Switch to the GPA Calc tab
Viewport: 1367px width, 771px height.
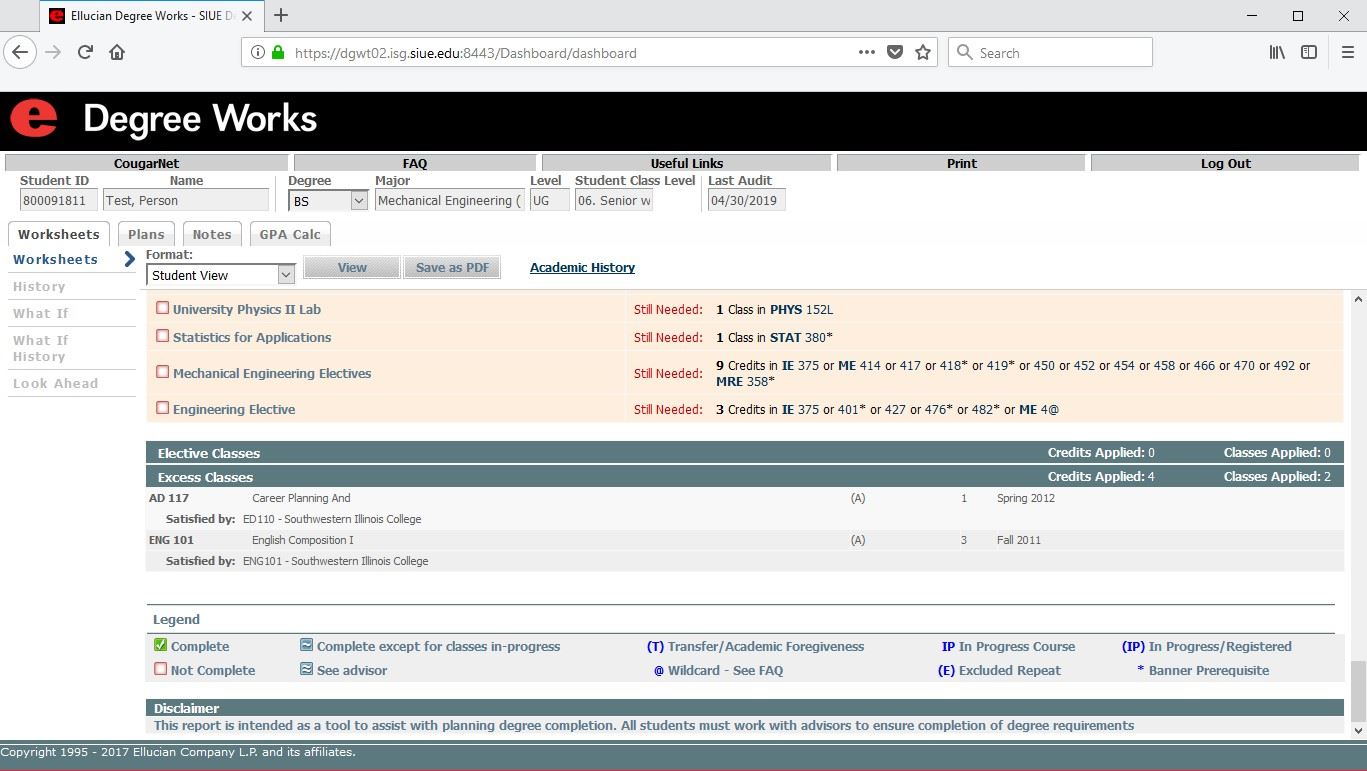290,235
